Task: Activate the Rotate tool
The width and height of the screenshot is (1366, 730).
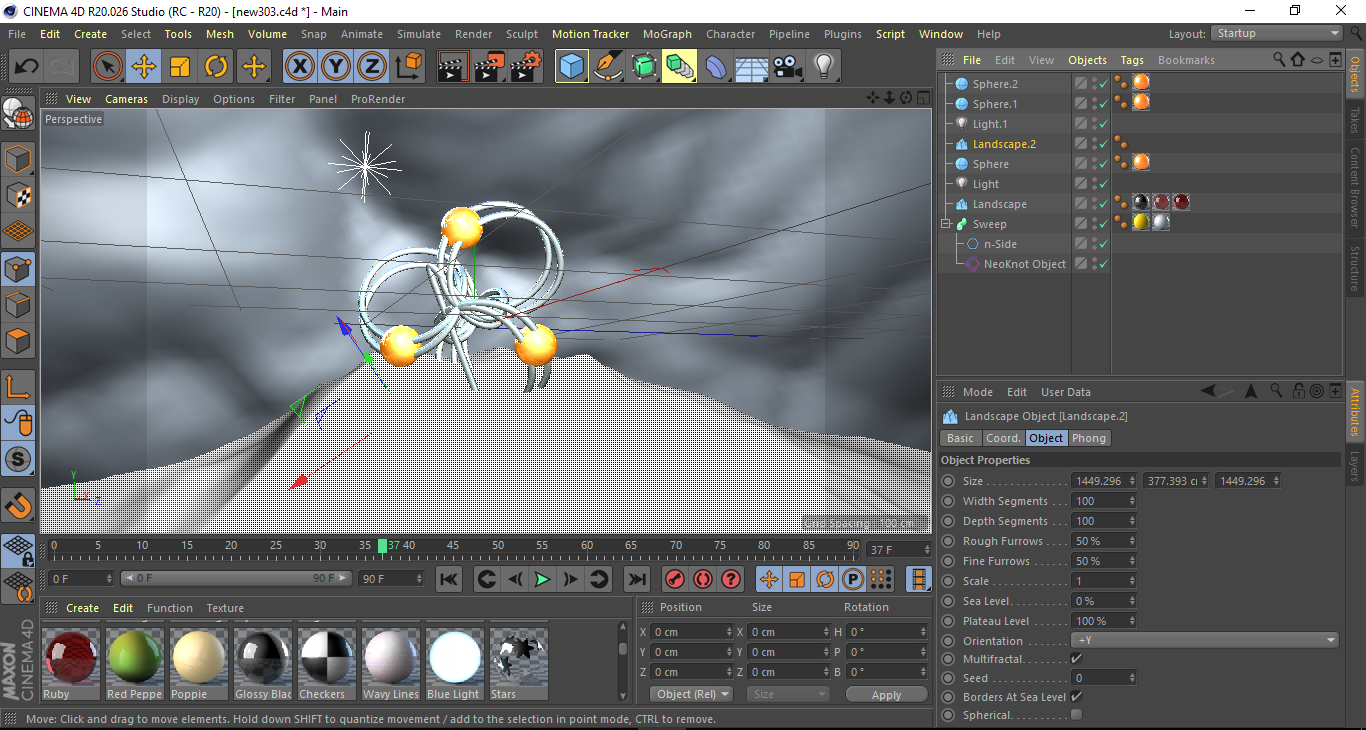Action: (x=216, y=67)
